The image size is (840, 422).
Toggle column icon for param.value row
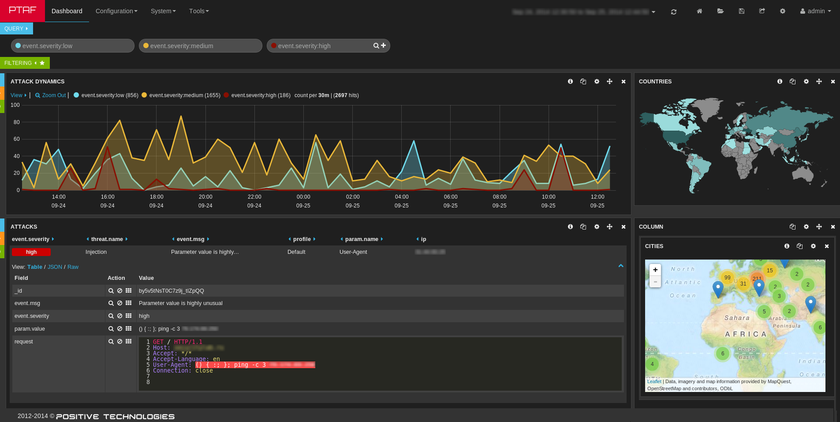128,328
